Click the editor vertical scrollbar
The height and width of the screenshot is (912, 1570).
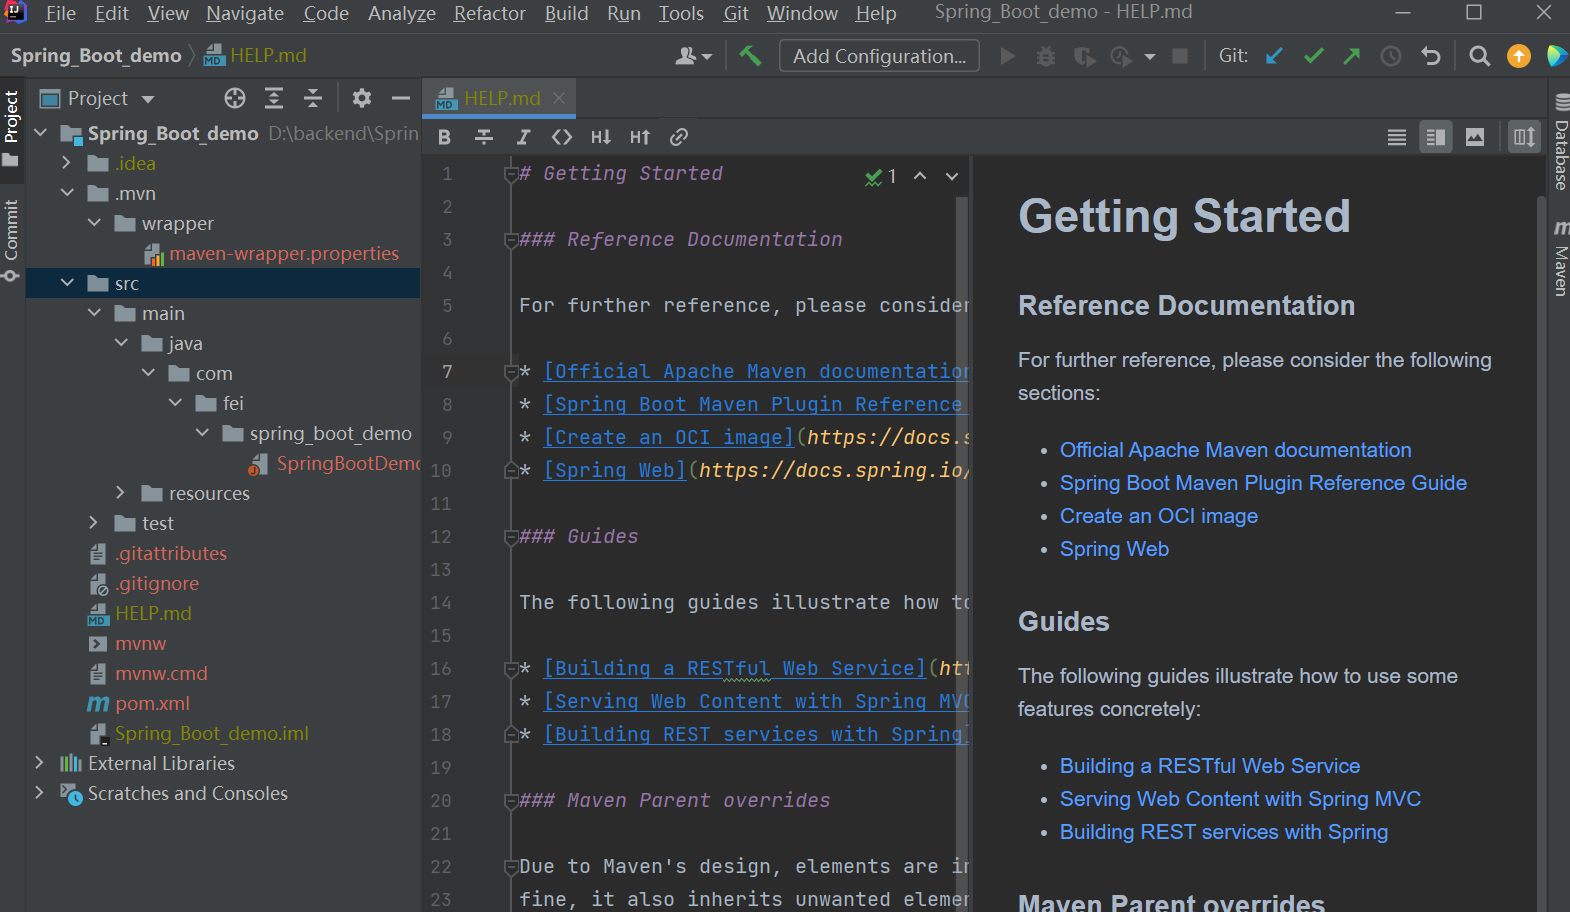962,500
